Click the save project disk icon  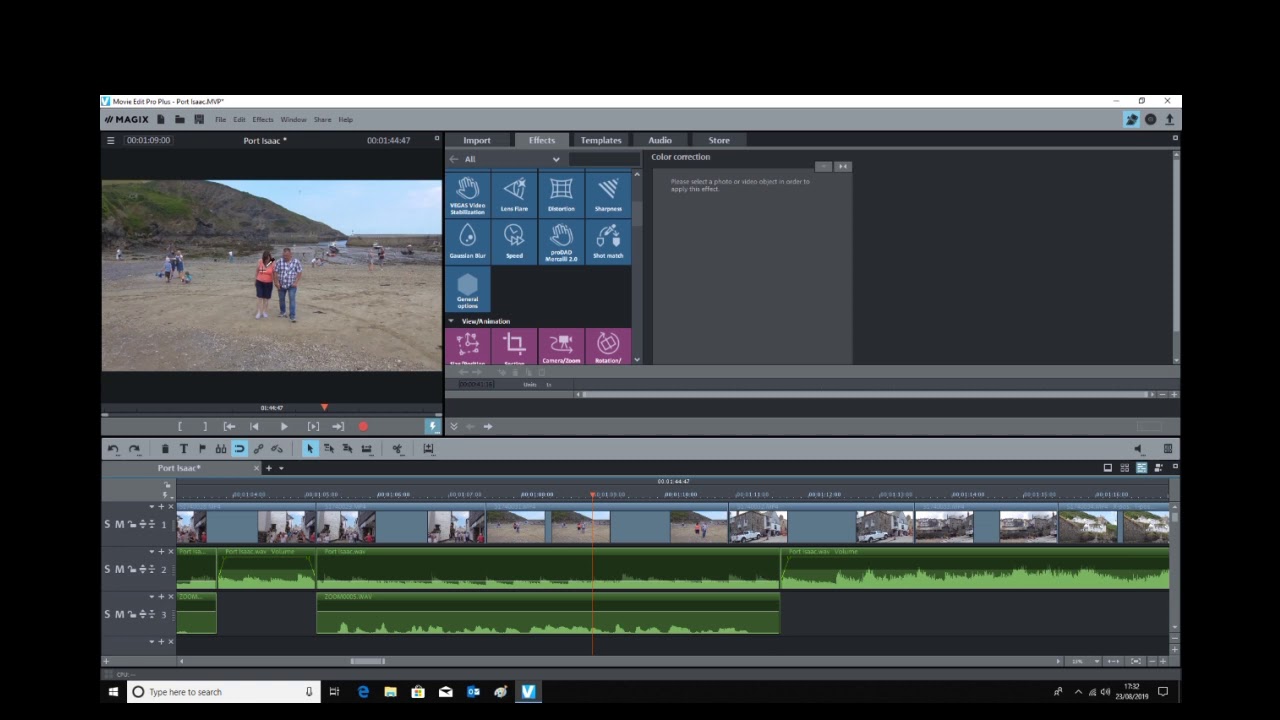coord(199,119)
